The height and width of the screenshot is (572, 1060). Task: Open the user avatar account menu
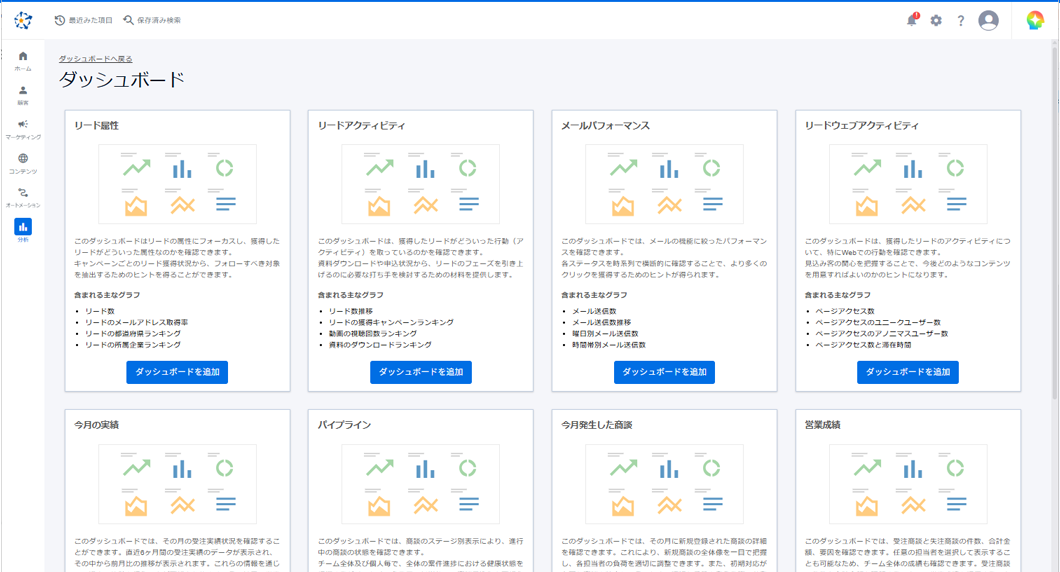pyautogui.click(x=988, y=20)
